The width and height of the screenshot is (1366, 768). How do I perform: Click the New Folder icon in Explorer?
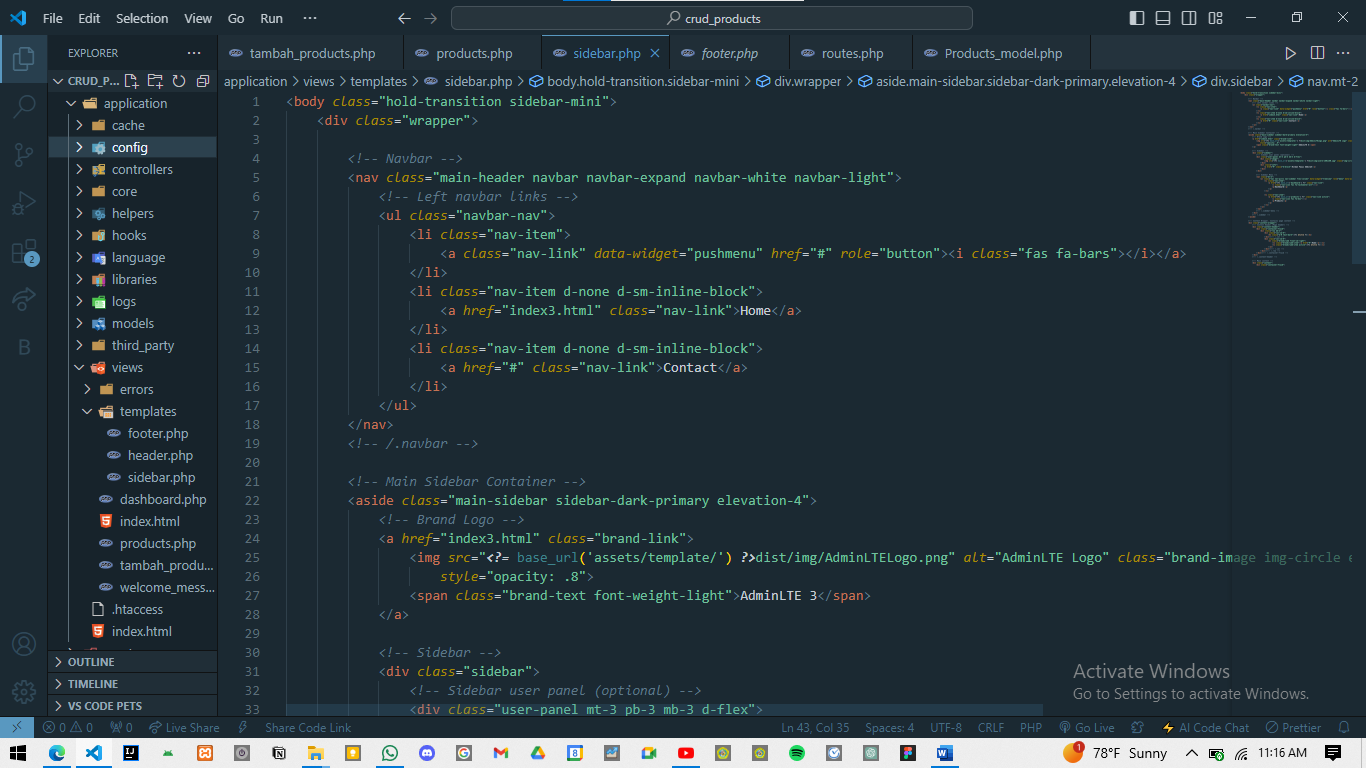(x=155, y=81)
